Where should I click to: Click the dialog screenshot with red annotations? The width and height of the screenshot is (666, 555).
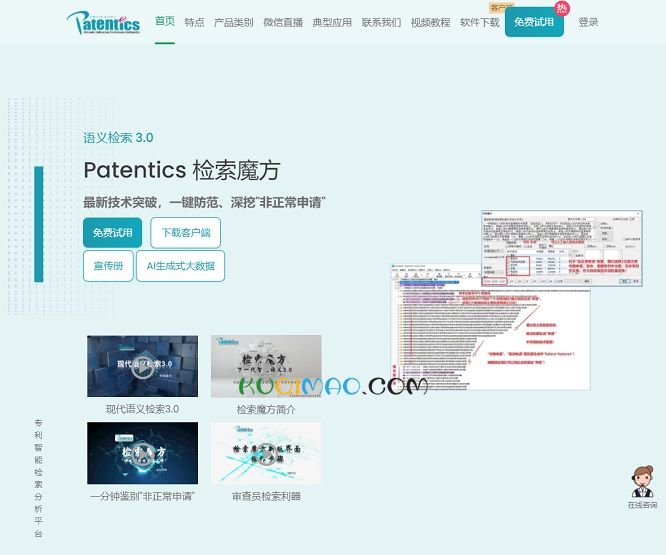562,248
